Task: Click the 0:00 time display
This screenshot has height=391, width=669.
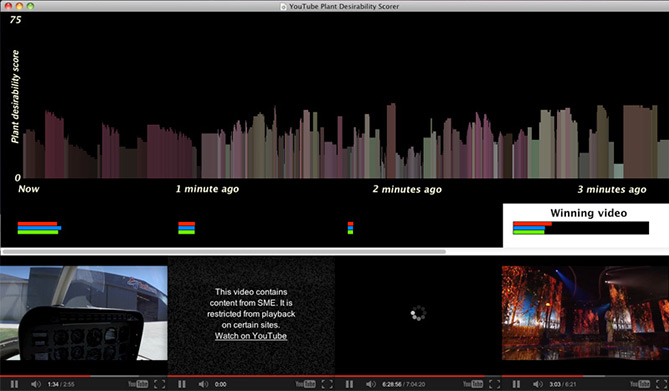Action: click(x=220, y=385)
